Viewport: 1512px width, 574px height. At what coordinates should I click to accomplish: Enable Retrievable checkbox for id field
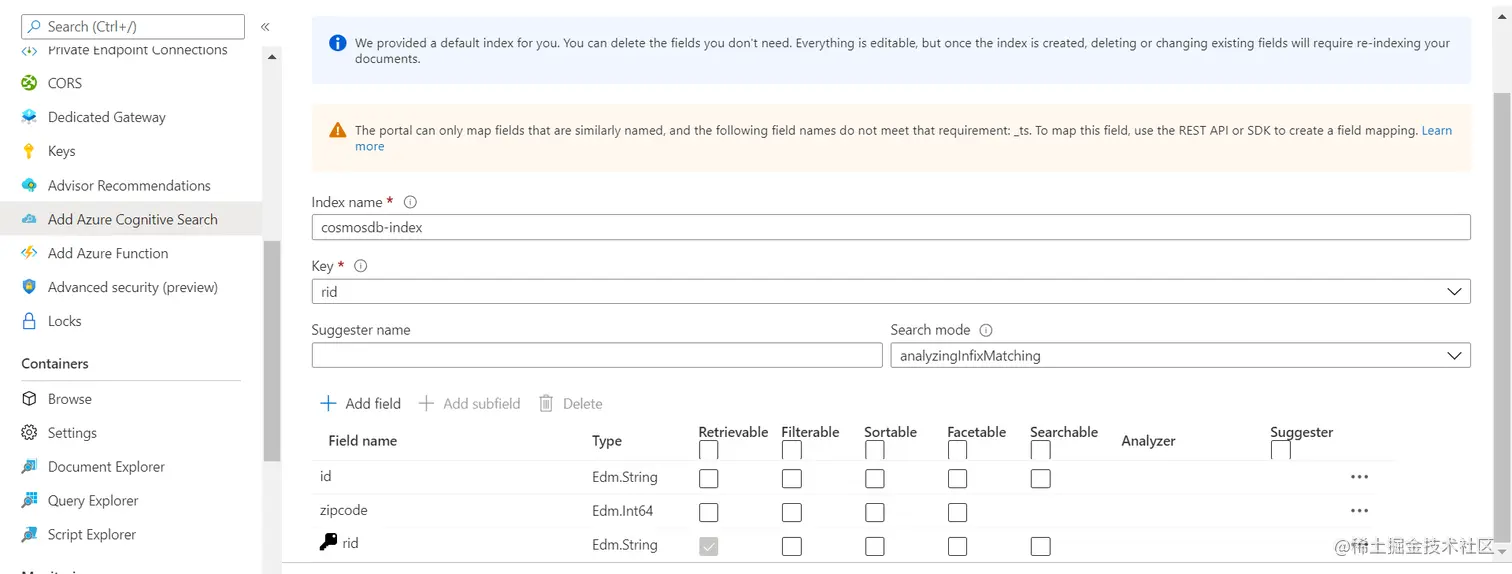pos(708,478)
